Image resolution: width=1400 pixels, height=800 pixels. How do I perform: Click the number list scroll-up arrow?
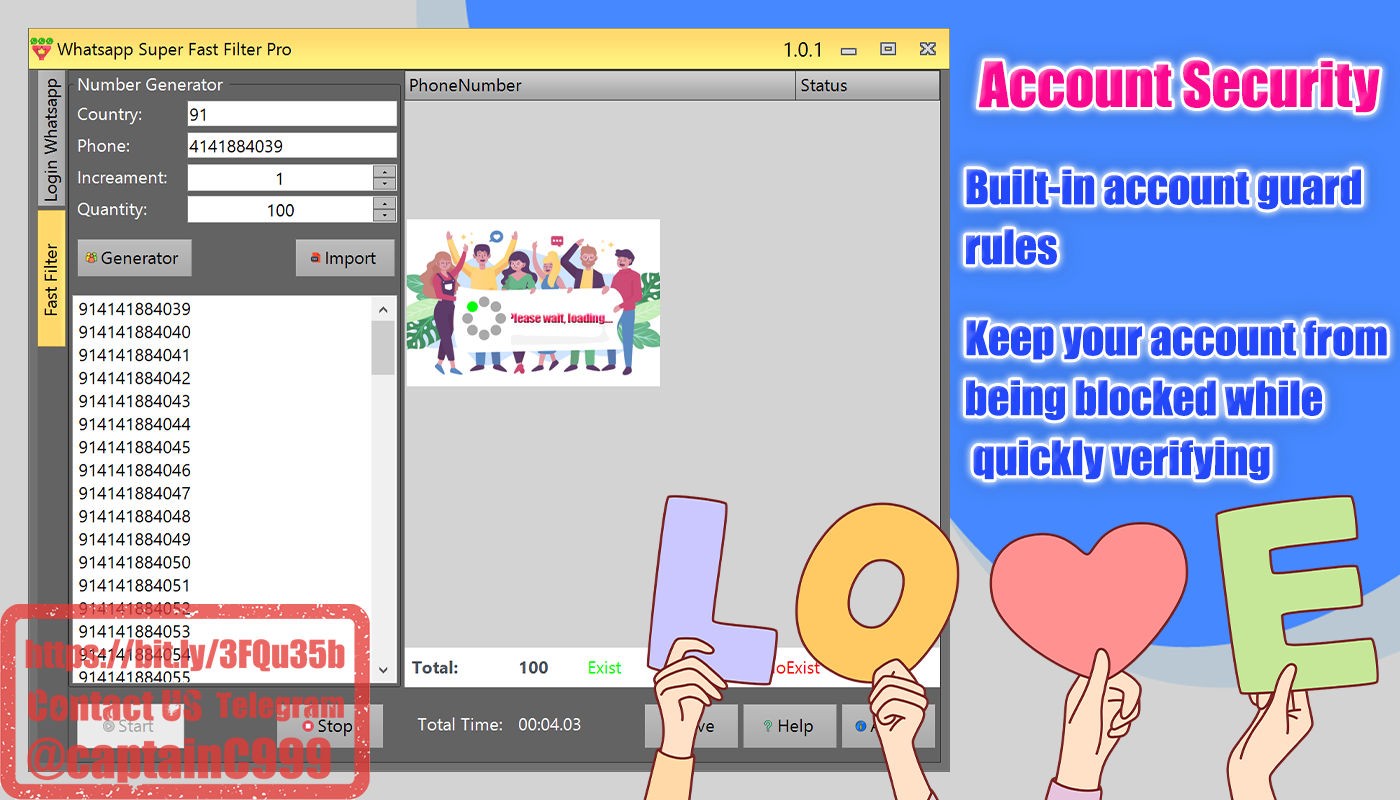pos(383,309)
